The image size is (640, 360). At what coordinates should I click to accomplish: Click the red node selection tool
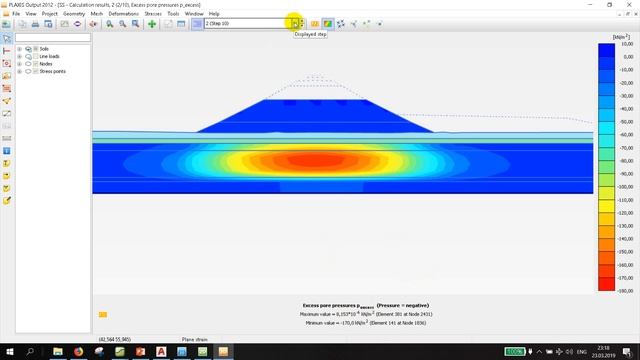pos(7,64)
